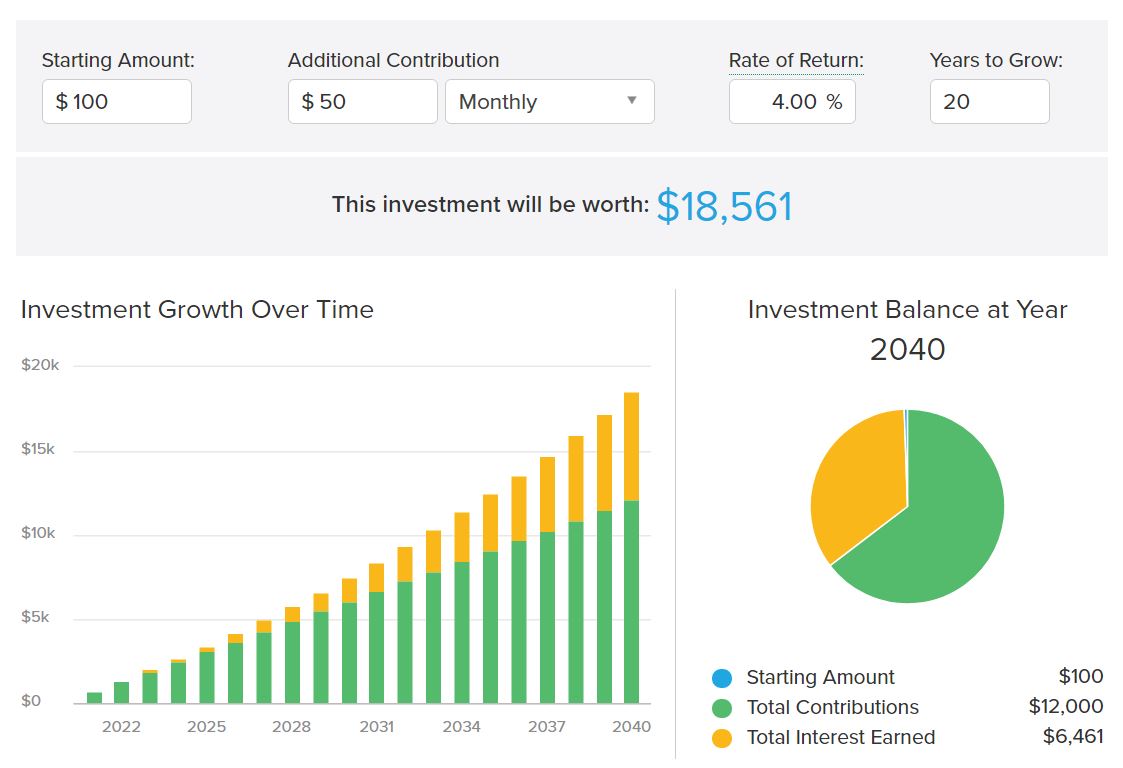Click the 2028 bar in the growth chart
The height and width of the screenshot is (768, 1123).
click(x=292, y=660)
